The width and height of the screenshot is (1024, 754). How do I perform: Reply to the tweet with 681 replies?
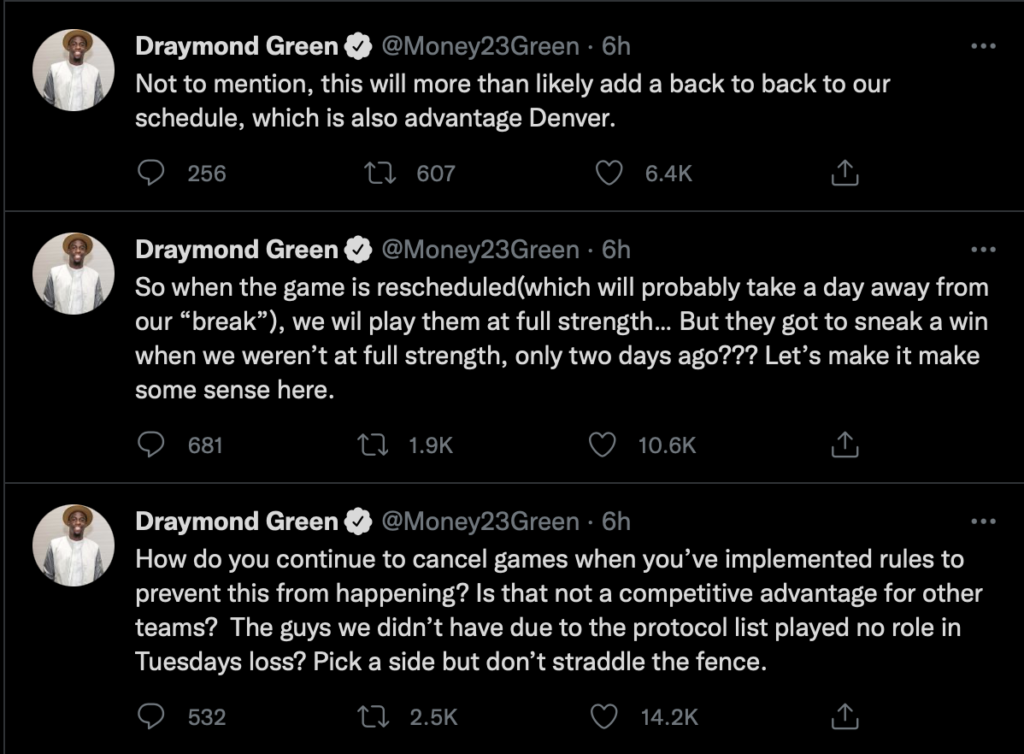tap(152, 445)
